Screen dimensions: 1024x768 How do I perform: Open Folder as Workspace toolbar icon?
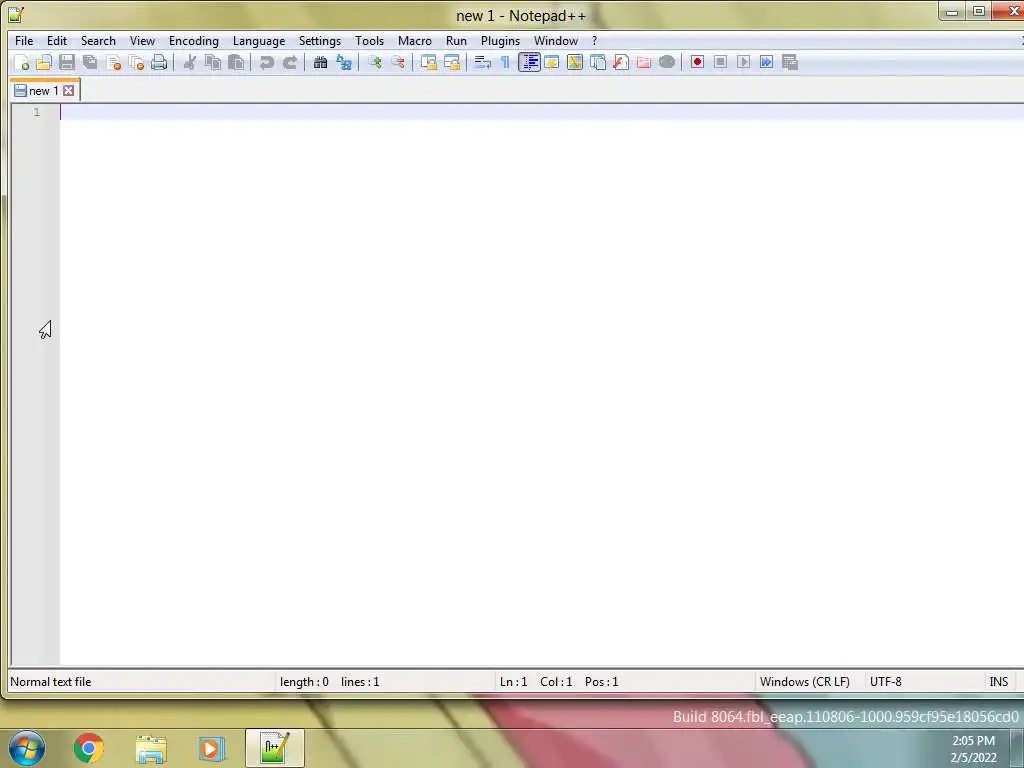point(644,63)
